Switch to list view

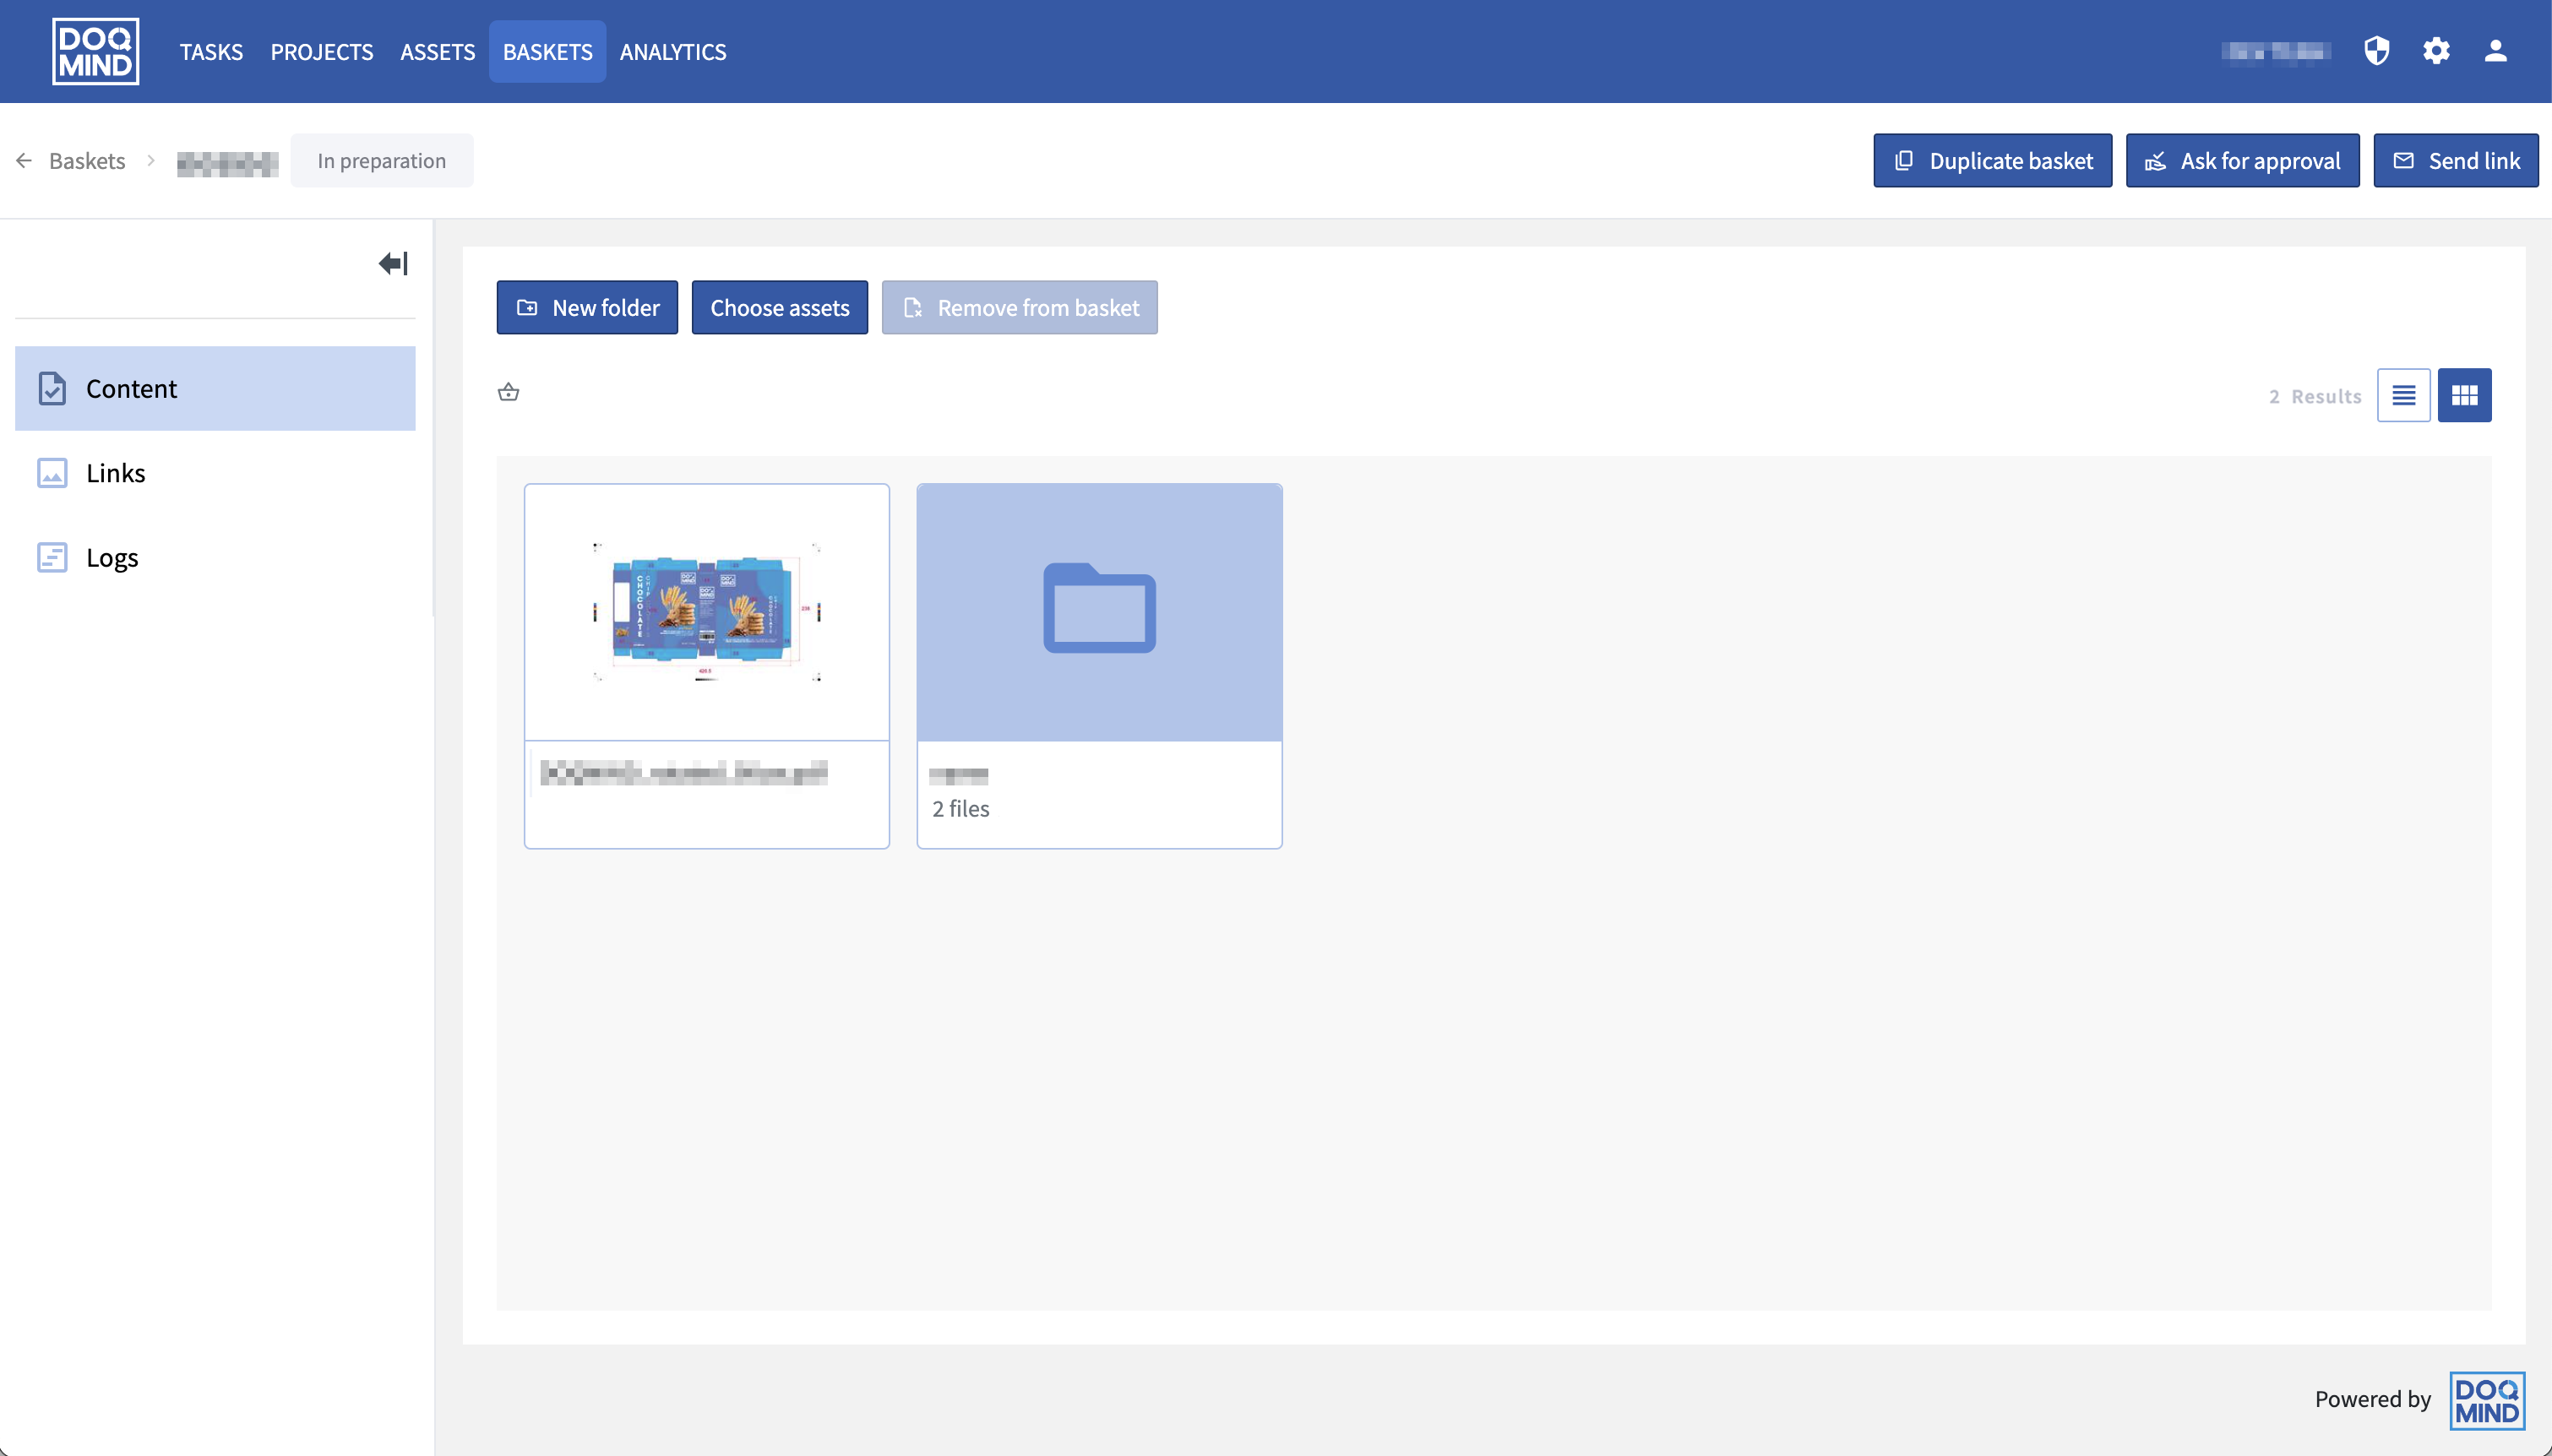[2403, 396]
